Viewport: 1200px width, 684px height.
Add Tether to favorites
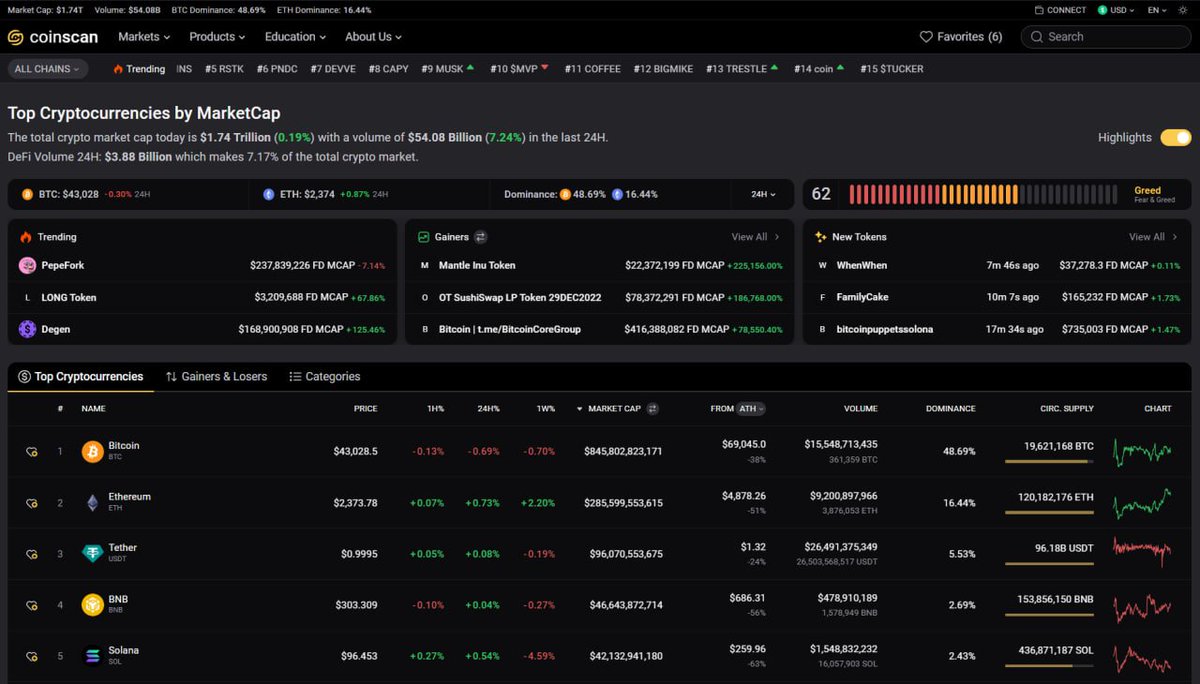coord(32,554)
